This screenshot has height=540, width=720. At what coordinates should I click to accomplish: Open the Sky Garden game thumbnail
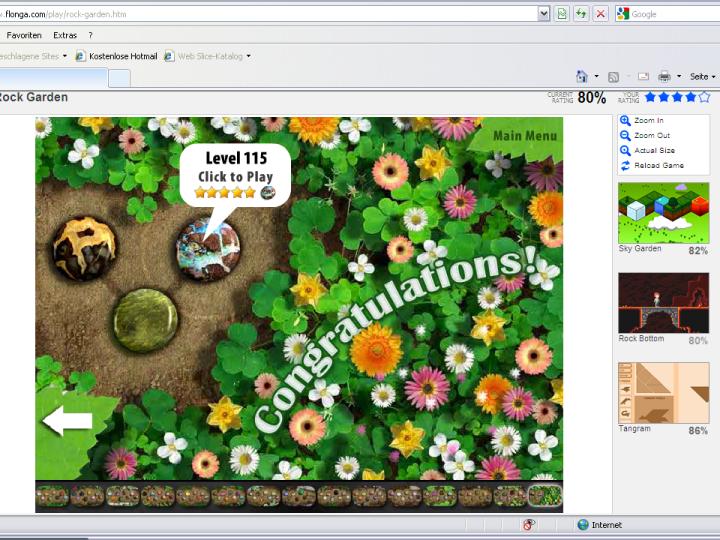click(x=663, y=212)
